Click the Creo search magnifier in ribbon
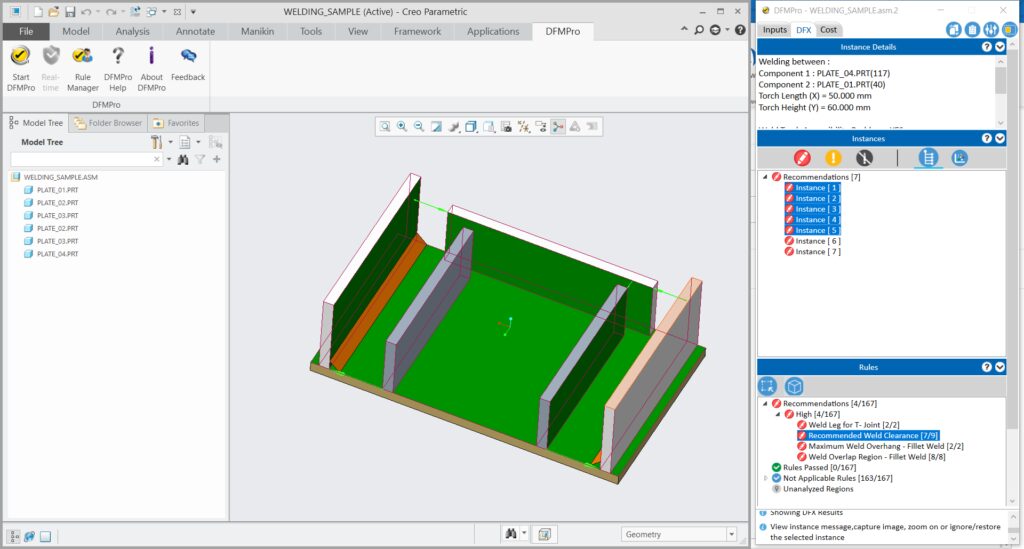Image resolution: width=1024 pixels, height=549 pixels. point(699,30)
